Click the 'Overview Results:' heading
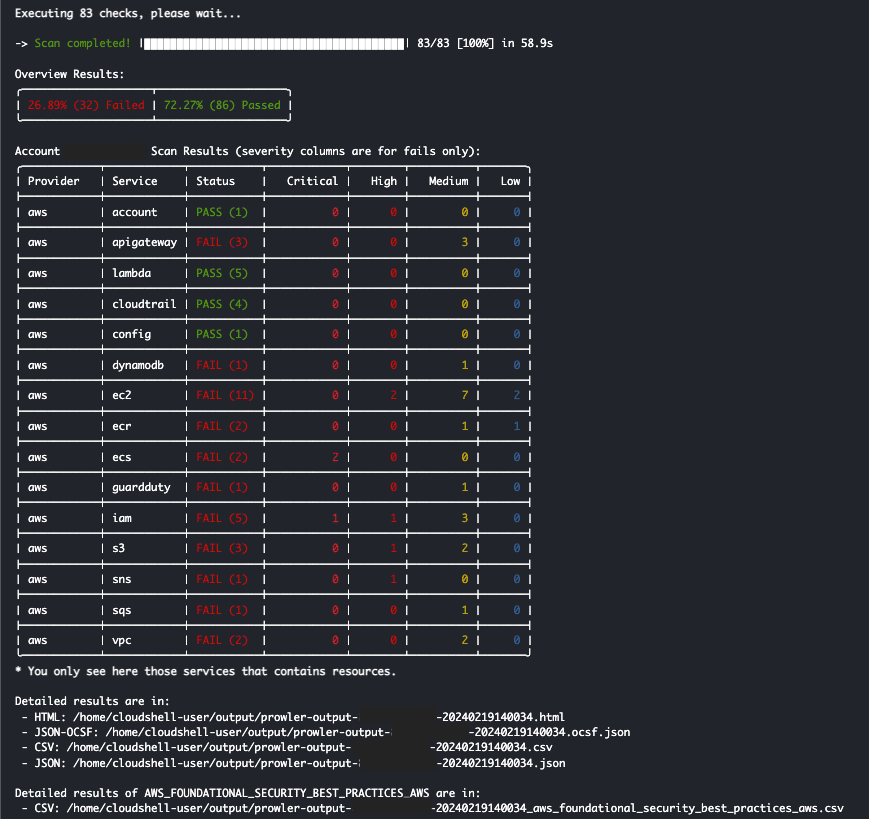The image size is (869, 819). (x=69, y=74)
